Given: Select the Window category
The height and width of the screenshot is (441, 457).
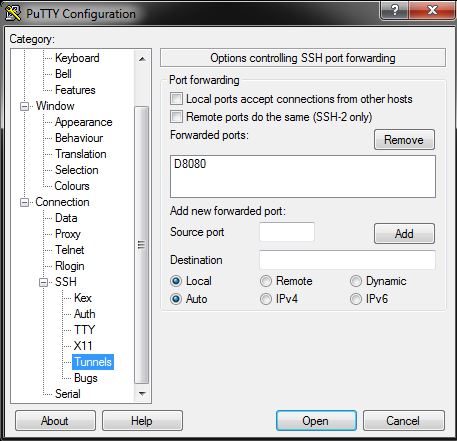Looking at the screenshot, I should [55, 106].
